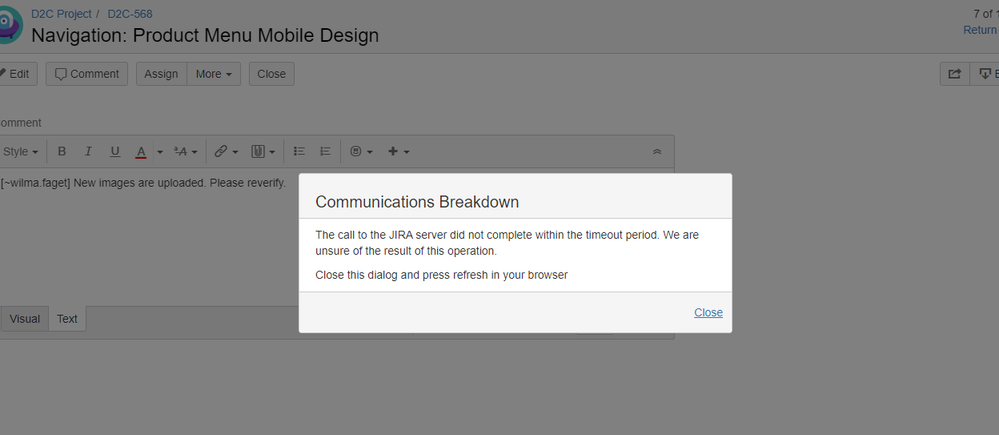The image size is (999, 435).
Task: Click the Comment button
Action: click(87, 74)
